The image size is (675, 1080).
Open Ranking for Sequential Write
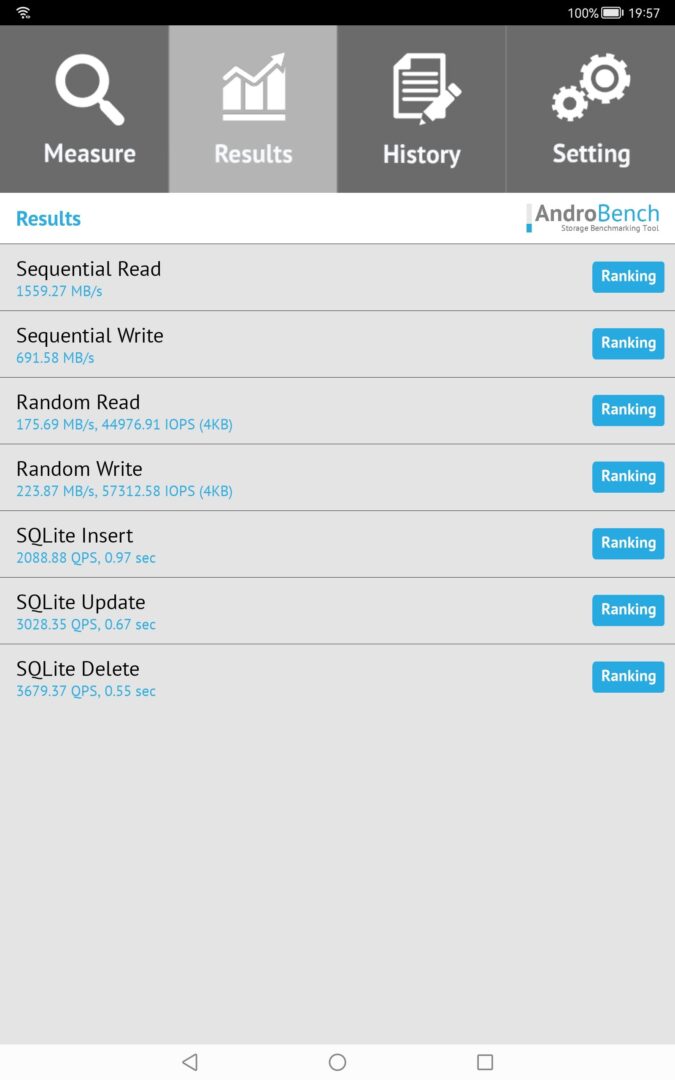628,343
